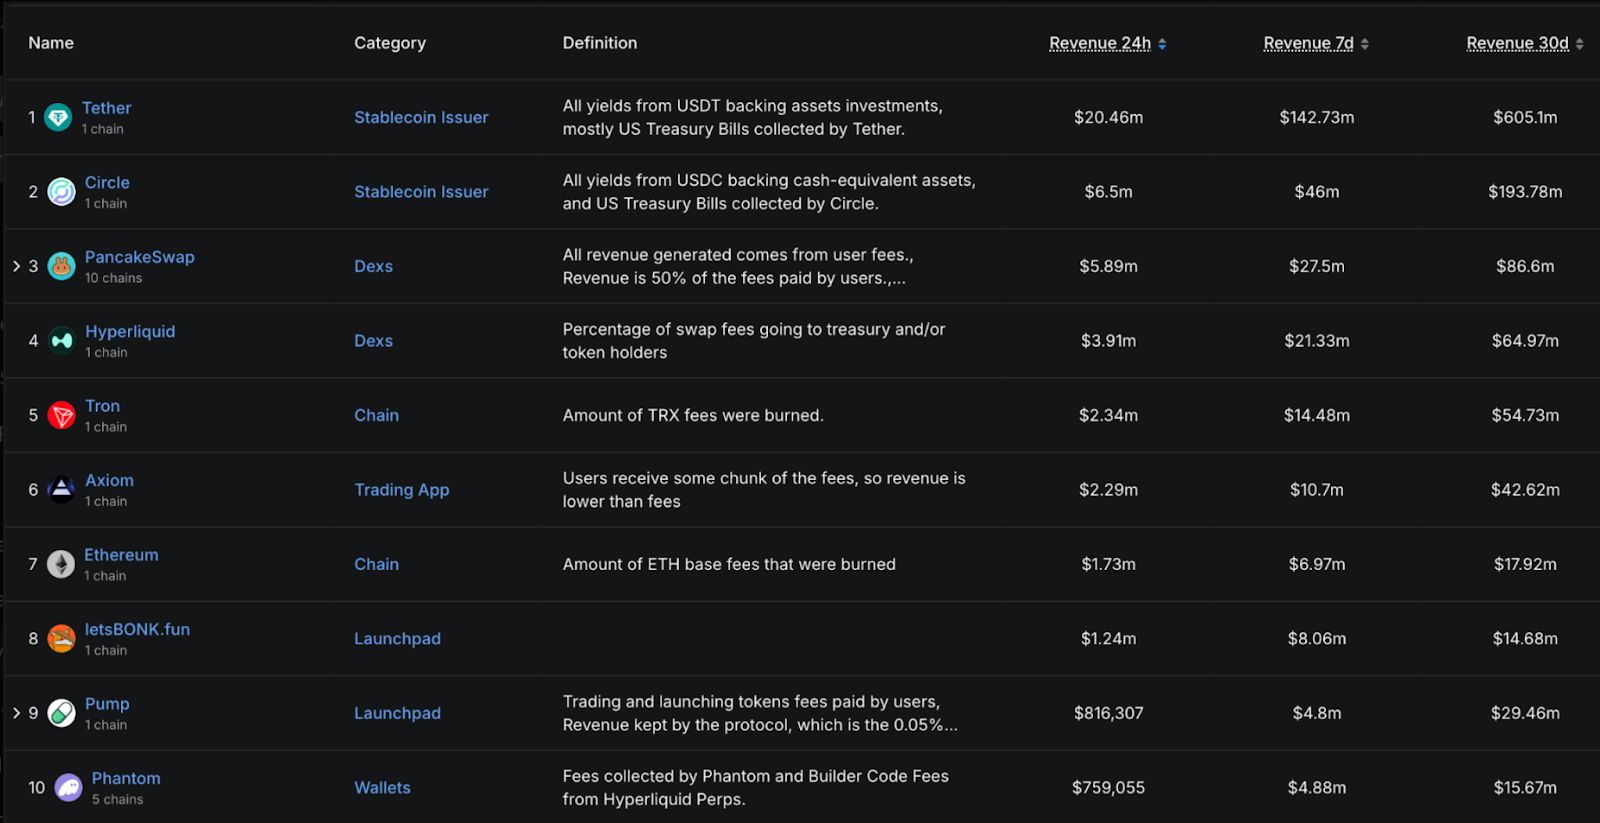Select Tether's $142.73m 7d revenue
This screenshot has width=1600, height=823.
click(1317, 117)
